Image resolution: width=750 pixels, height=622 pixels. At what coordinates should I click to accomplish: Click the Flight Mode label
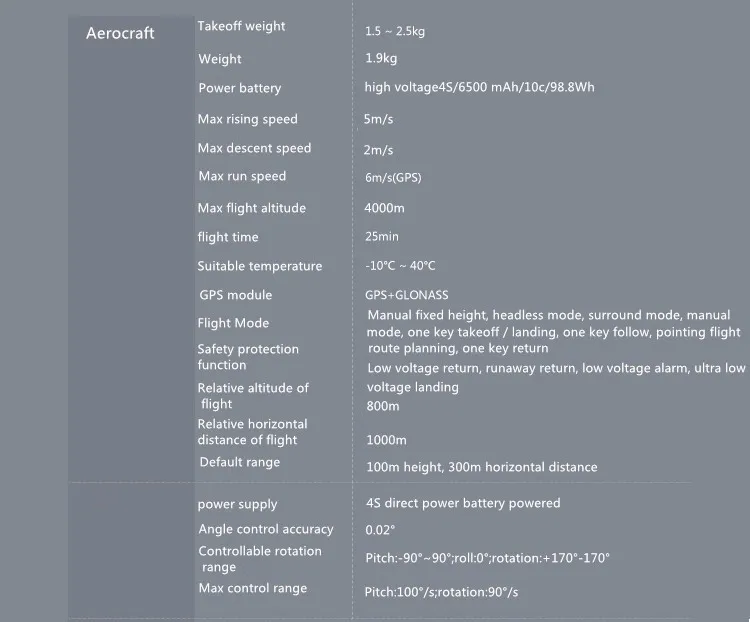coord(233,323)
